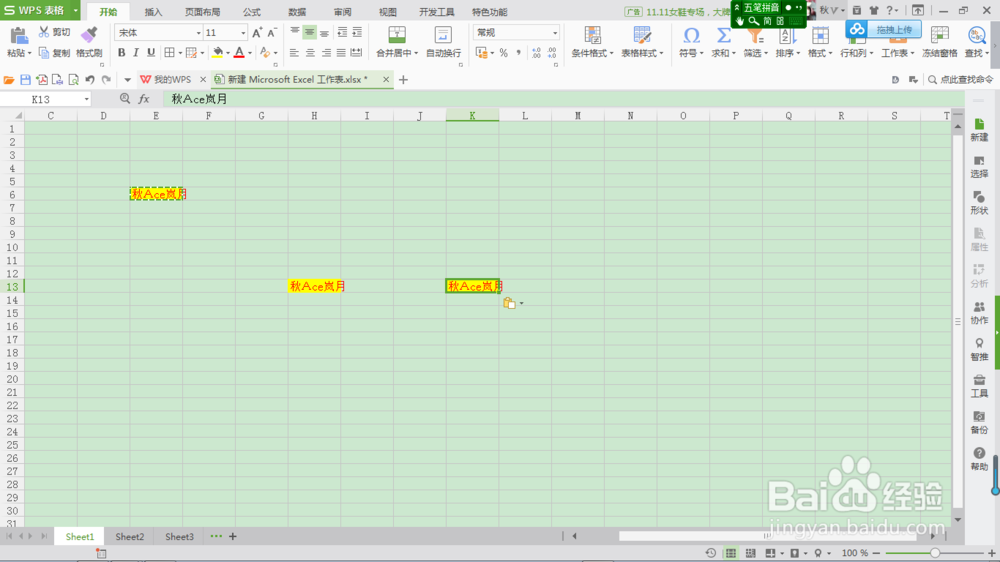The height and width of the screenshot is (562, 1000).
Task: Open the number format dropdown (常规)
Action: (555, 33)
